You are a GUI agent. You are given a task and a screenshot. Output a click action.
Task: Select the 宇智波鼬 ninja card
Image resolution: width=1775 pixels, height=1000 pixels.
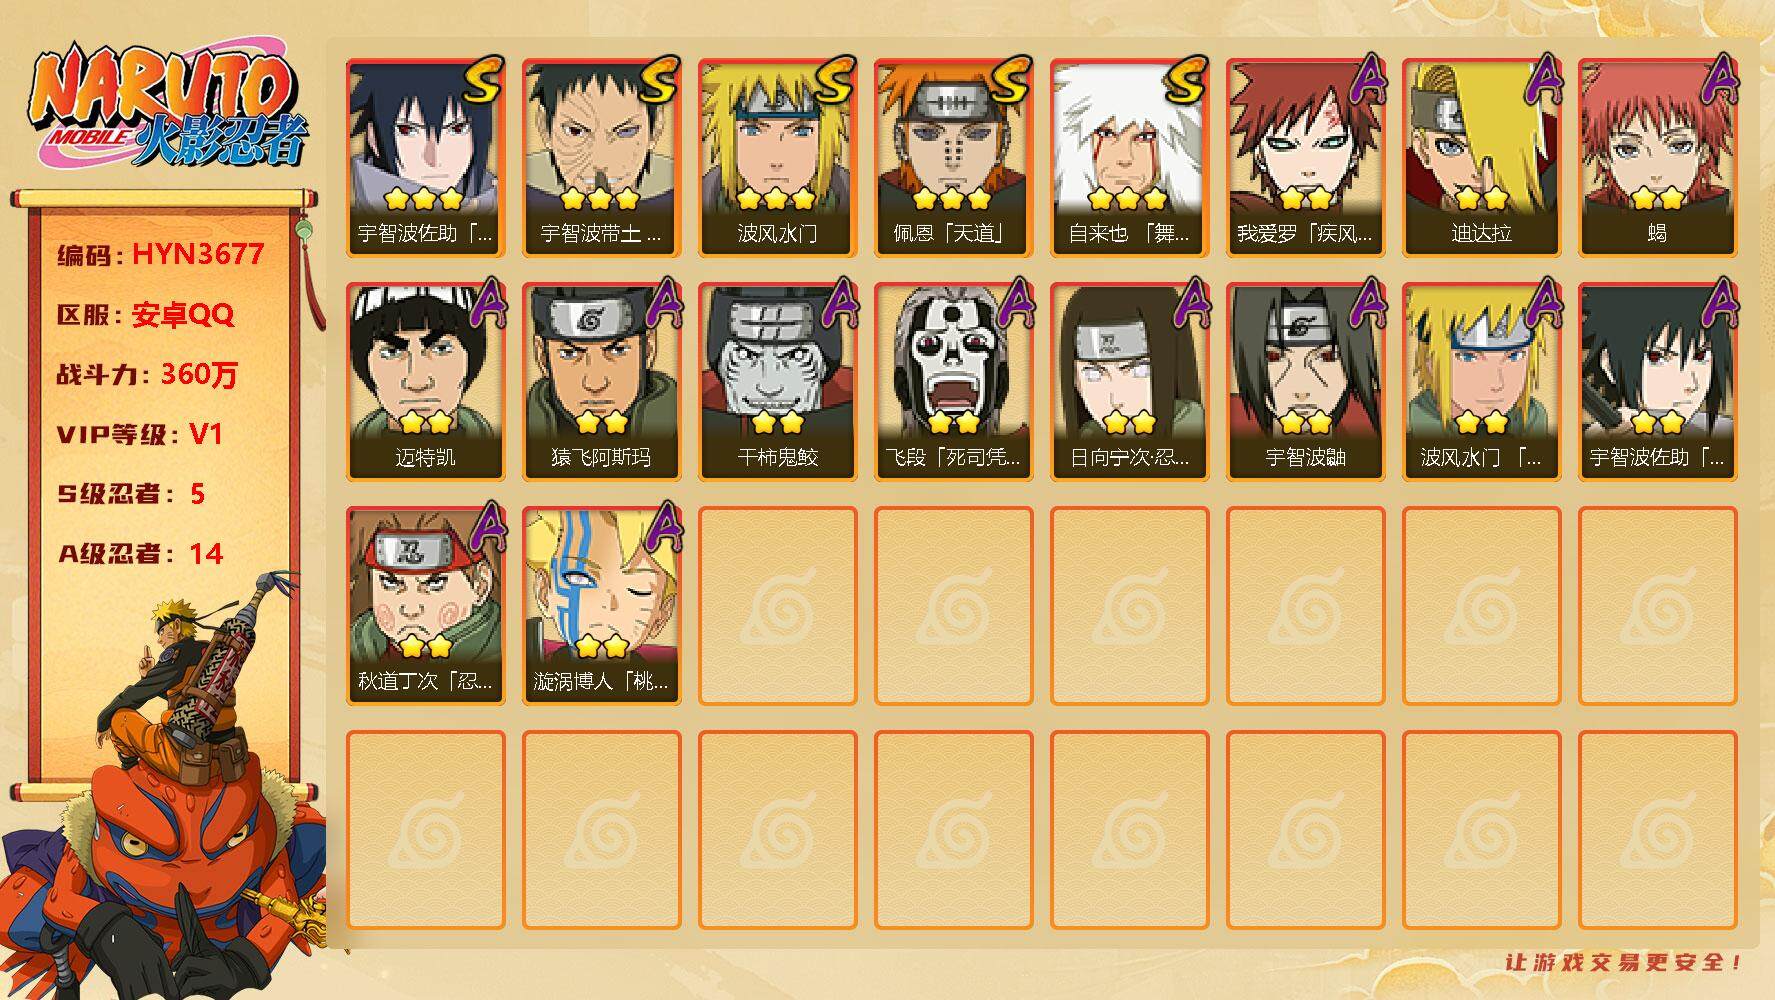pos(1305,382)
